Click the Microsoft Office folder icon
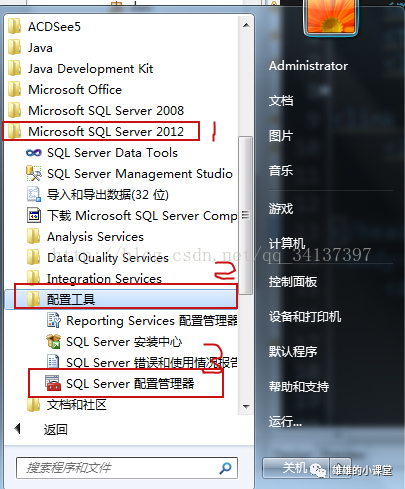The width and height of the screenshot is (405, 489). [14, 89]
